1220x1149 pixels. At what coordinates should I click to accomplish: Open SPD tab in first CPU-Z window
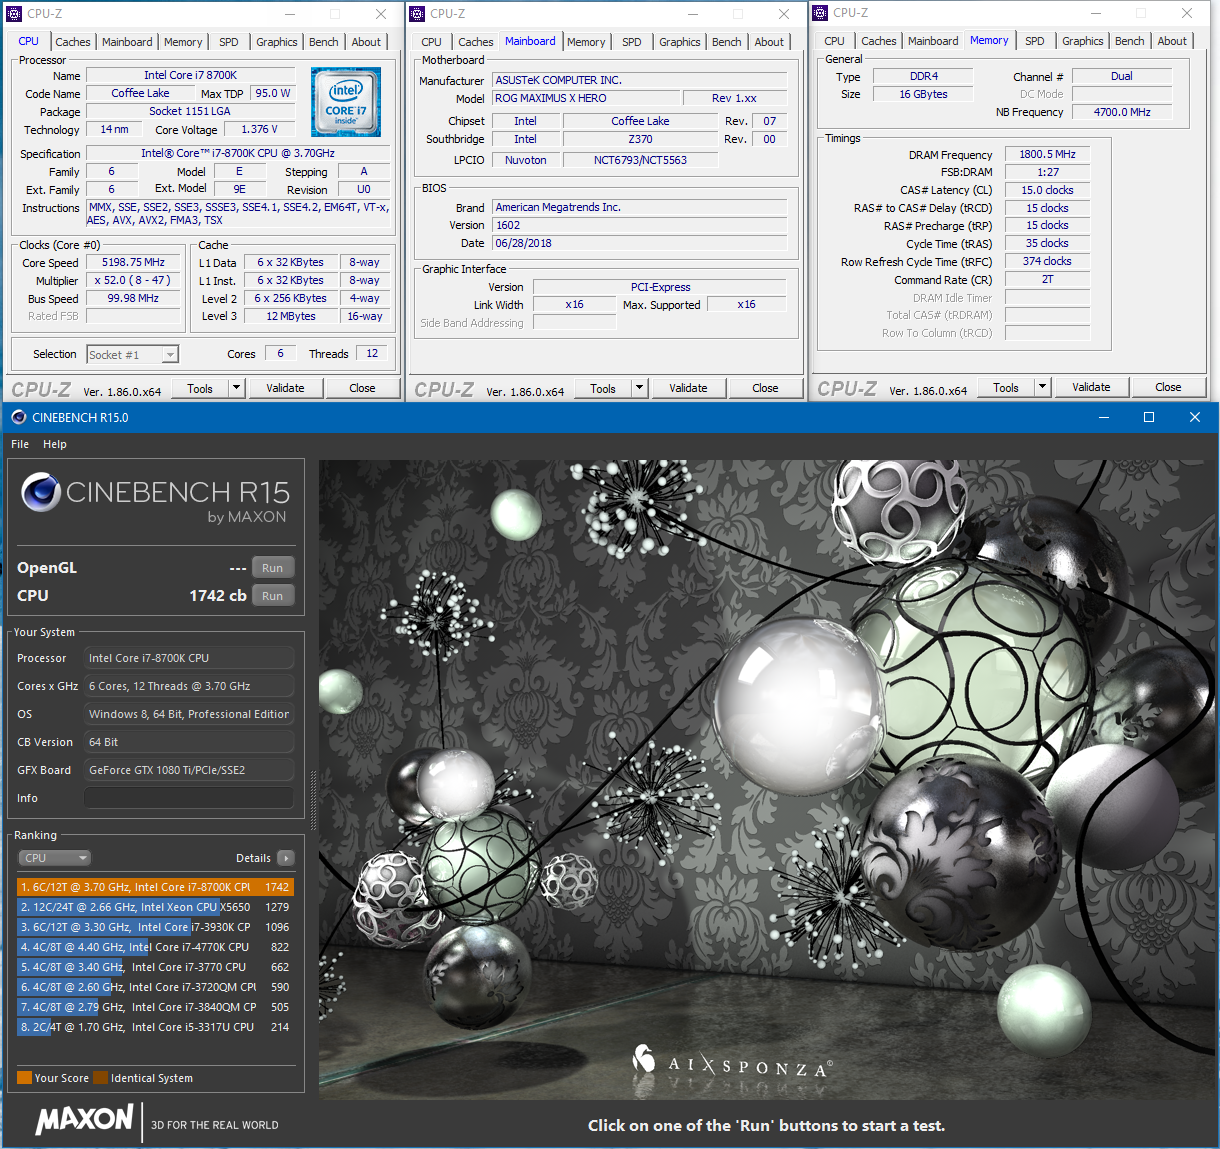click(x=229, y=42)
